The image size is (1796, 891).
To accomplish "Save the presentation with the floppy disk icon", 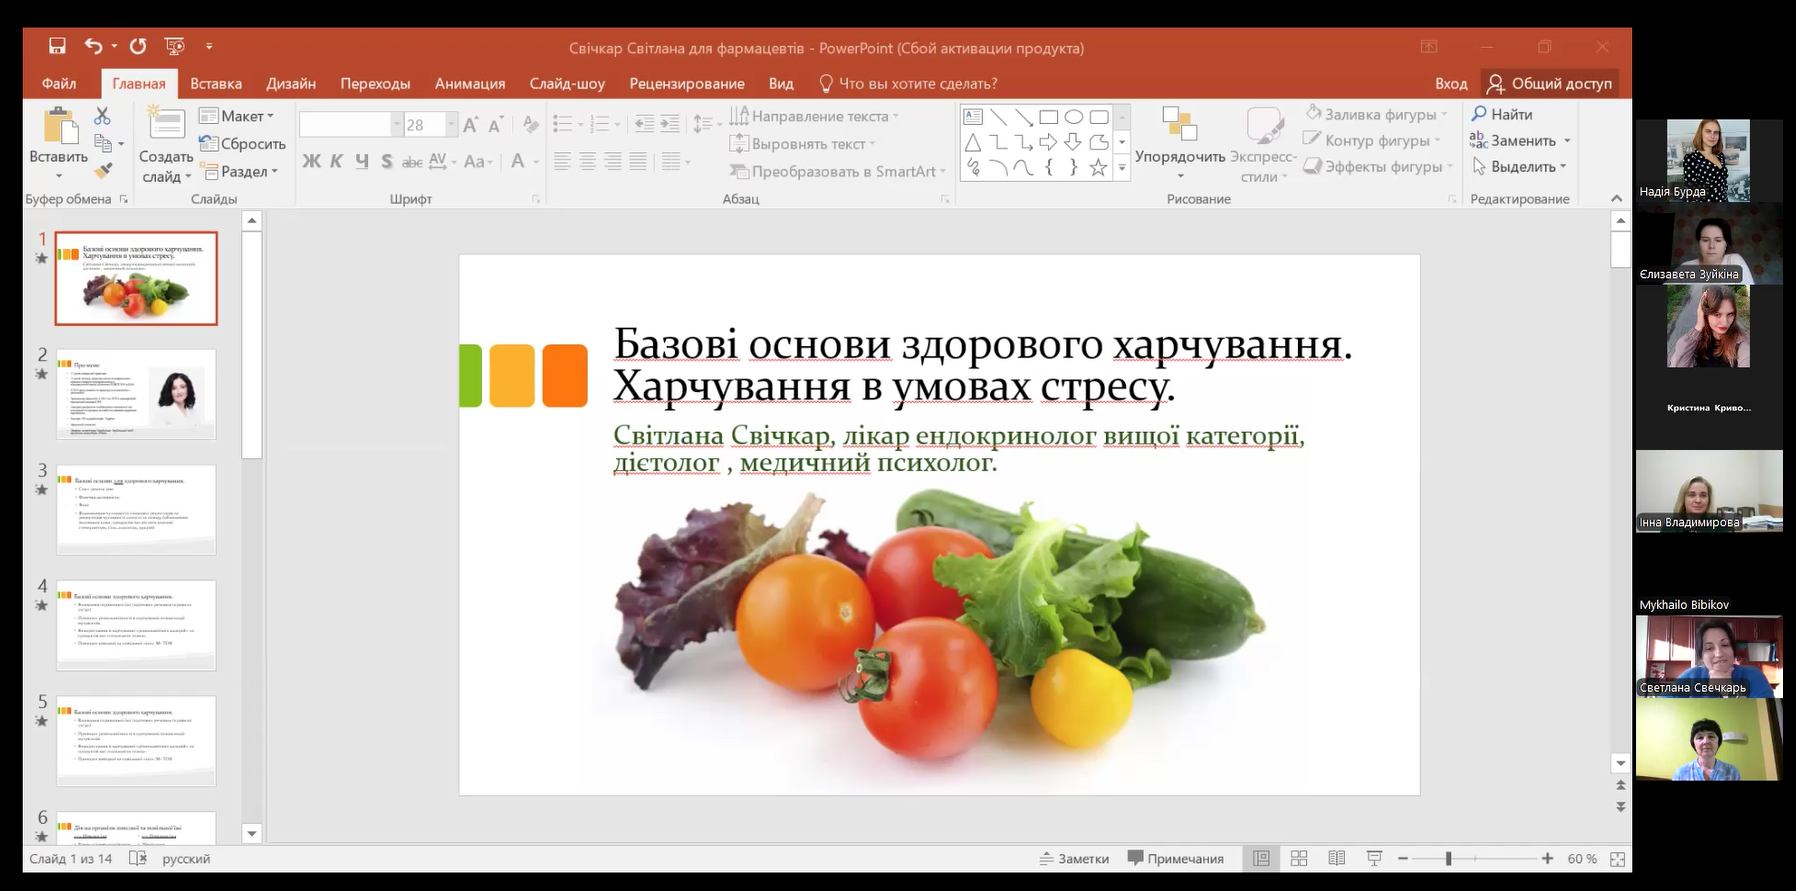I will coord(57,46).
